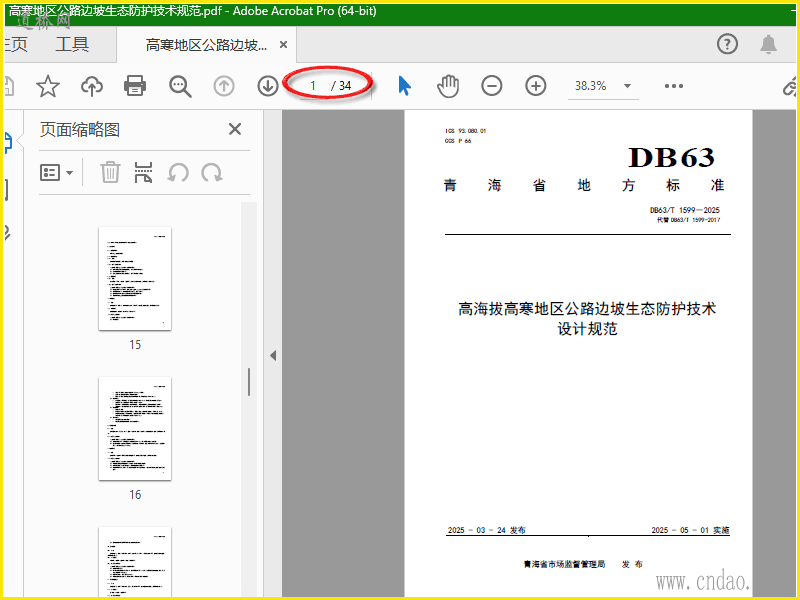800x600 pixels.
Task: Click the thumbnail panel scrollbar handle
Action: (x=249, y=382)
